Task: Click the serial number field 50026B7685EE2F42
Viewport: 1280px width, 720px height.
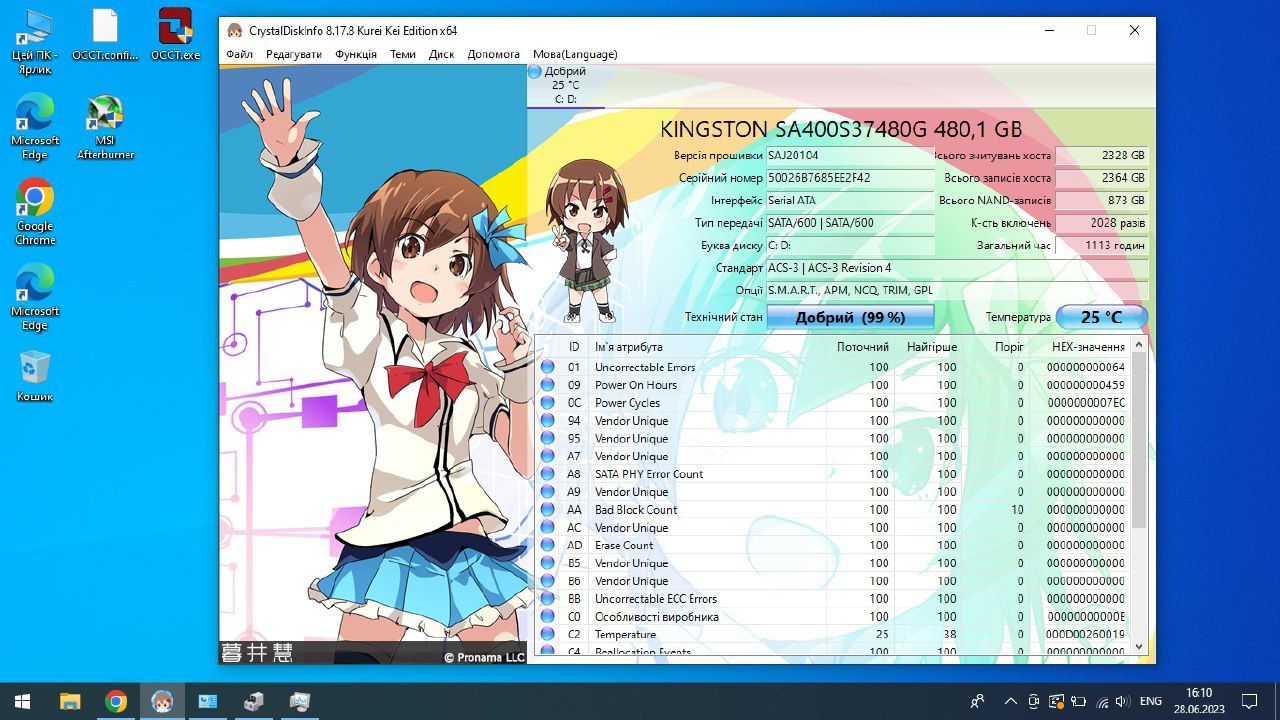Action: coord(850,178)
